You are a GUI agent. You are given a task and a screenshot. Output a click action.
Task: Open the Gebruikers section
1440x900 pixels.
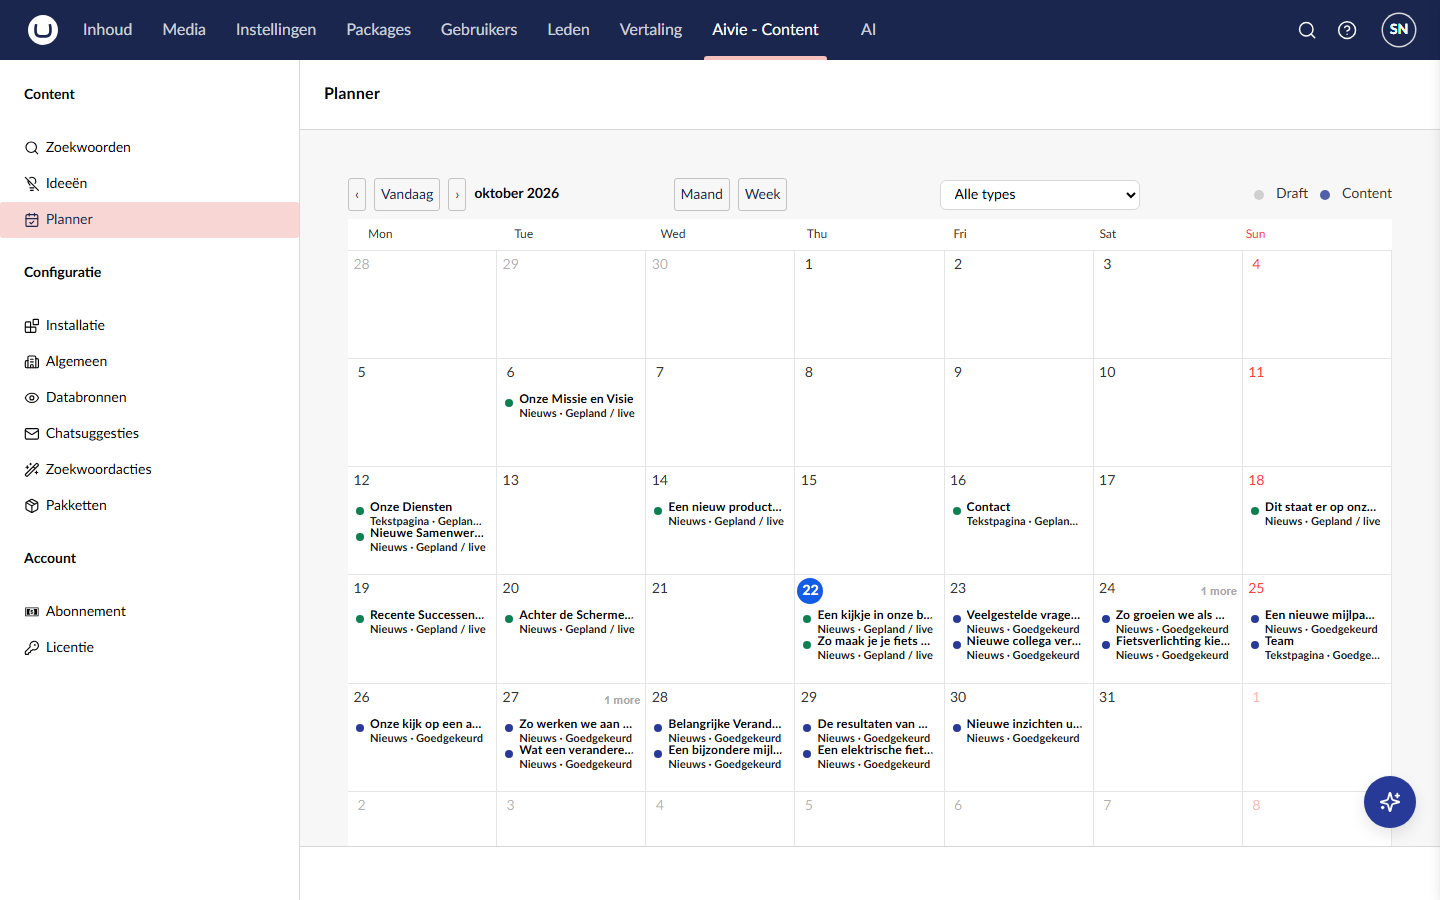click(479, 30)
